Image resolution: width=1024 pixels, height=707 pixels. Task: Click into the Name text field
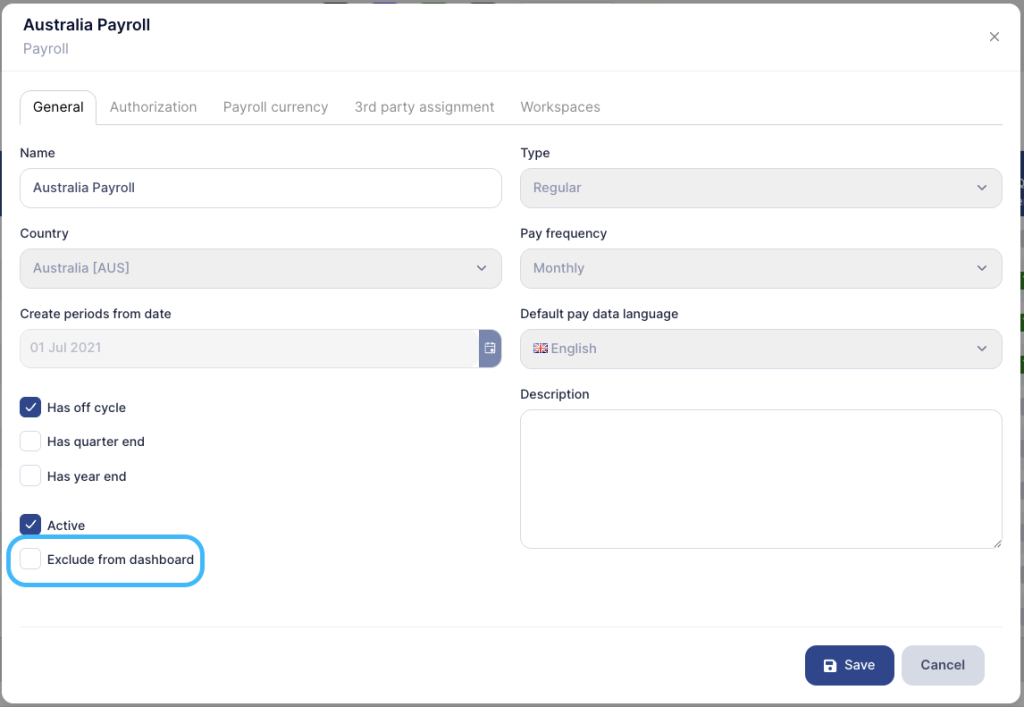point(260,188)
